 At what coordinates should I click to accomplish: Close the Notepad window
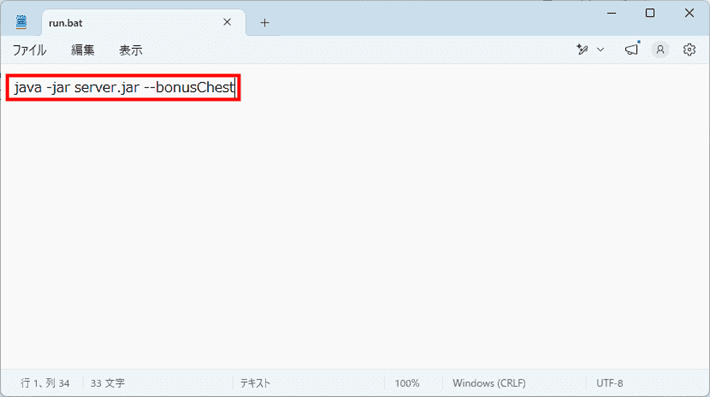(x=689, y=13)
